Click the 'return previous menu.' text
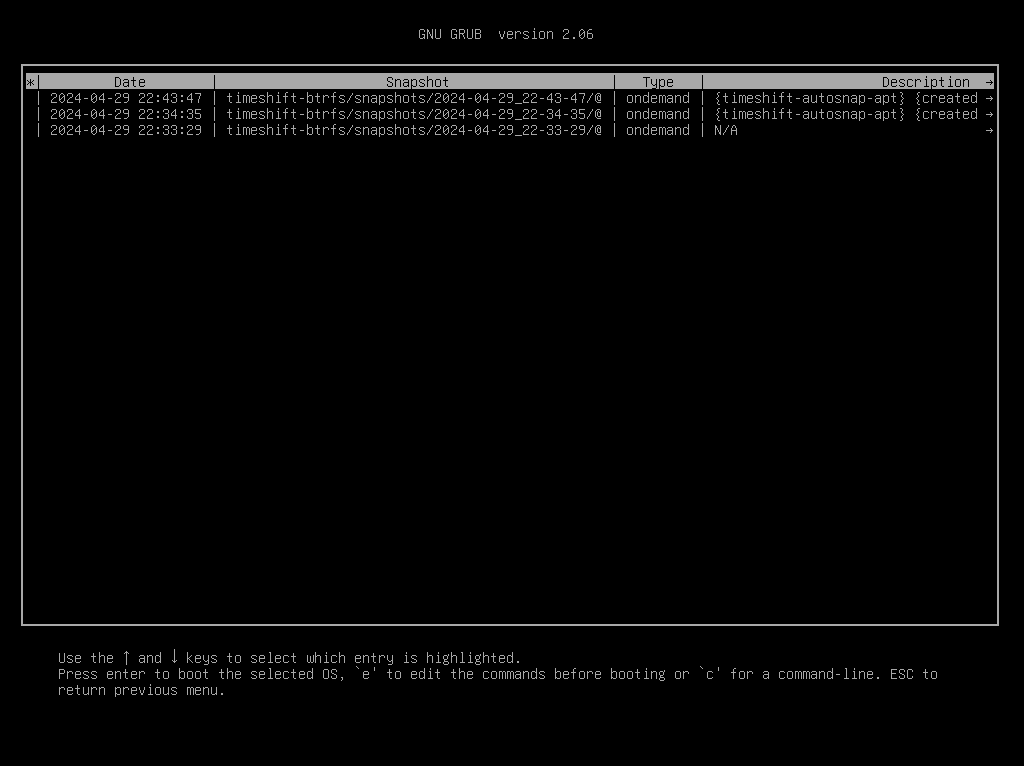 tap(141, 690)
